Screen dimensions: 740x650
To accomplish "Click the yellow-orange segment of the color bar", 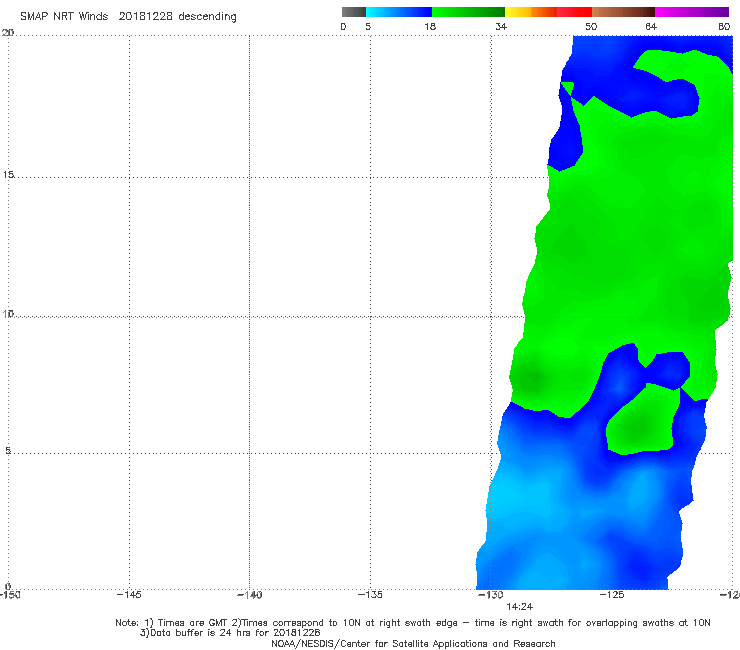I will 530,12.
